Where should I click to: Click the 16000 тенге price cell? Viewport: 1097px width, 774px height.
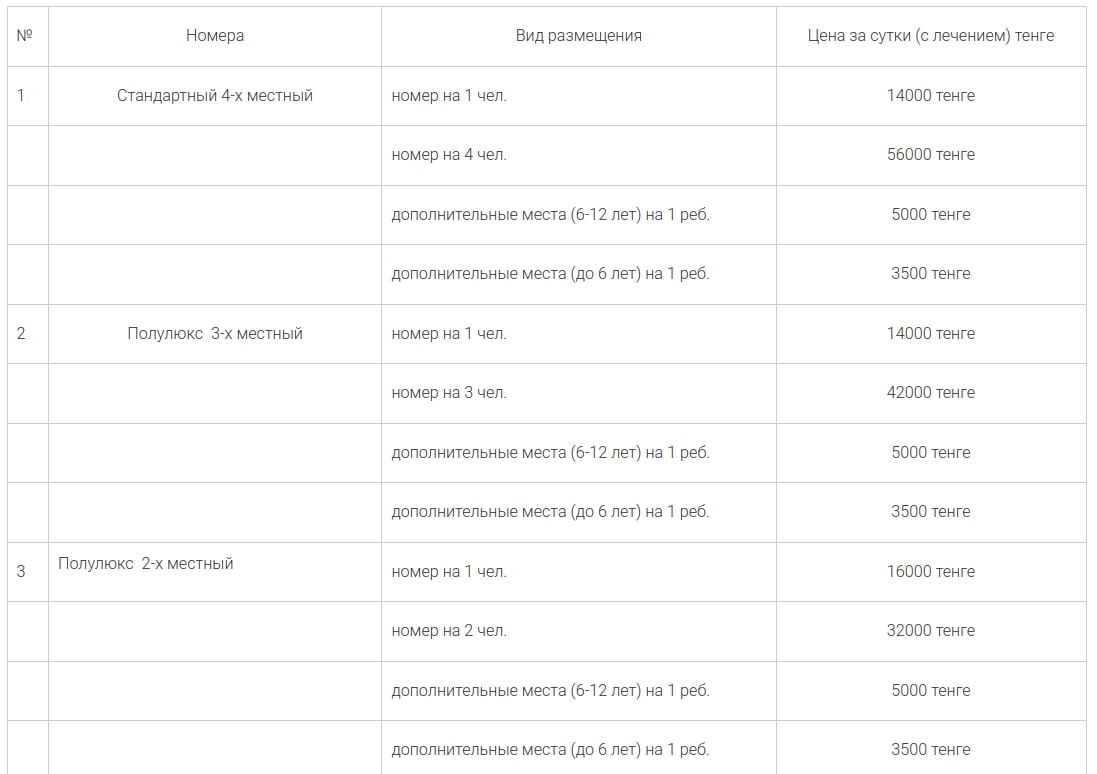(x=930, y=572)
